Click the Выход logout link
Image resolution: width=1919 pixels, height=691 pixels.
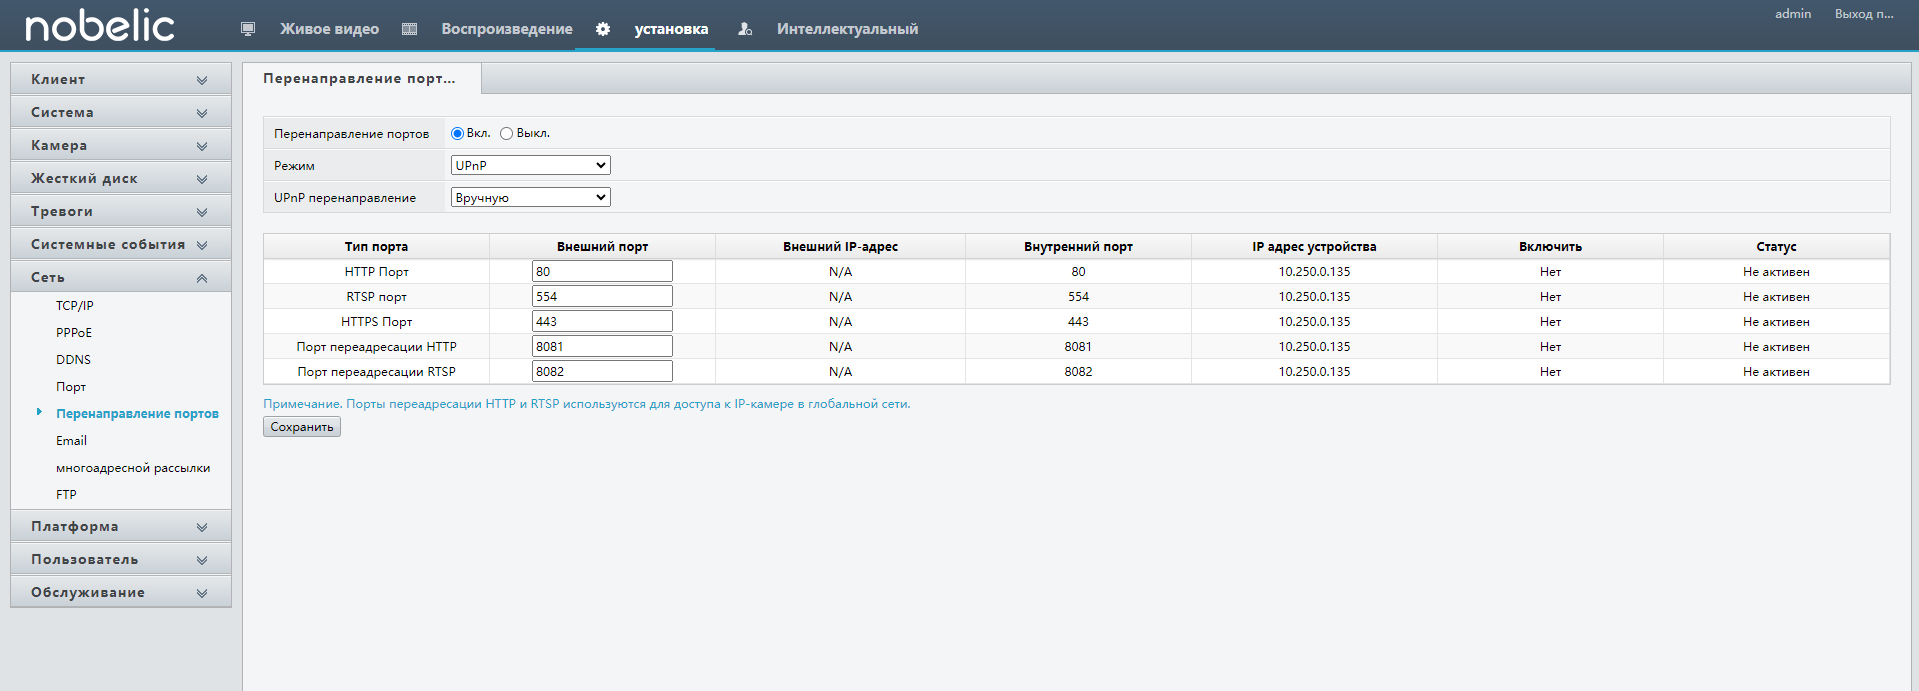[1864, 14]
